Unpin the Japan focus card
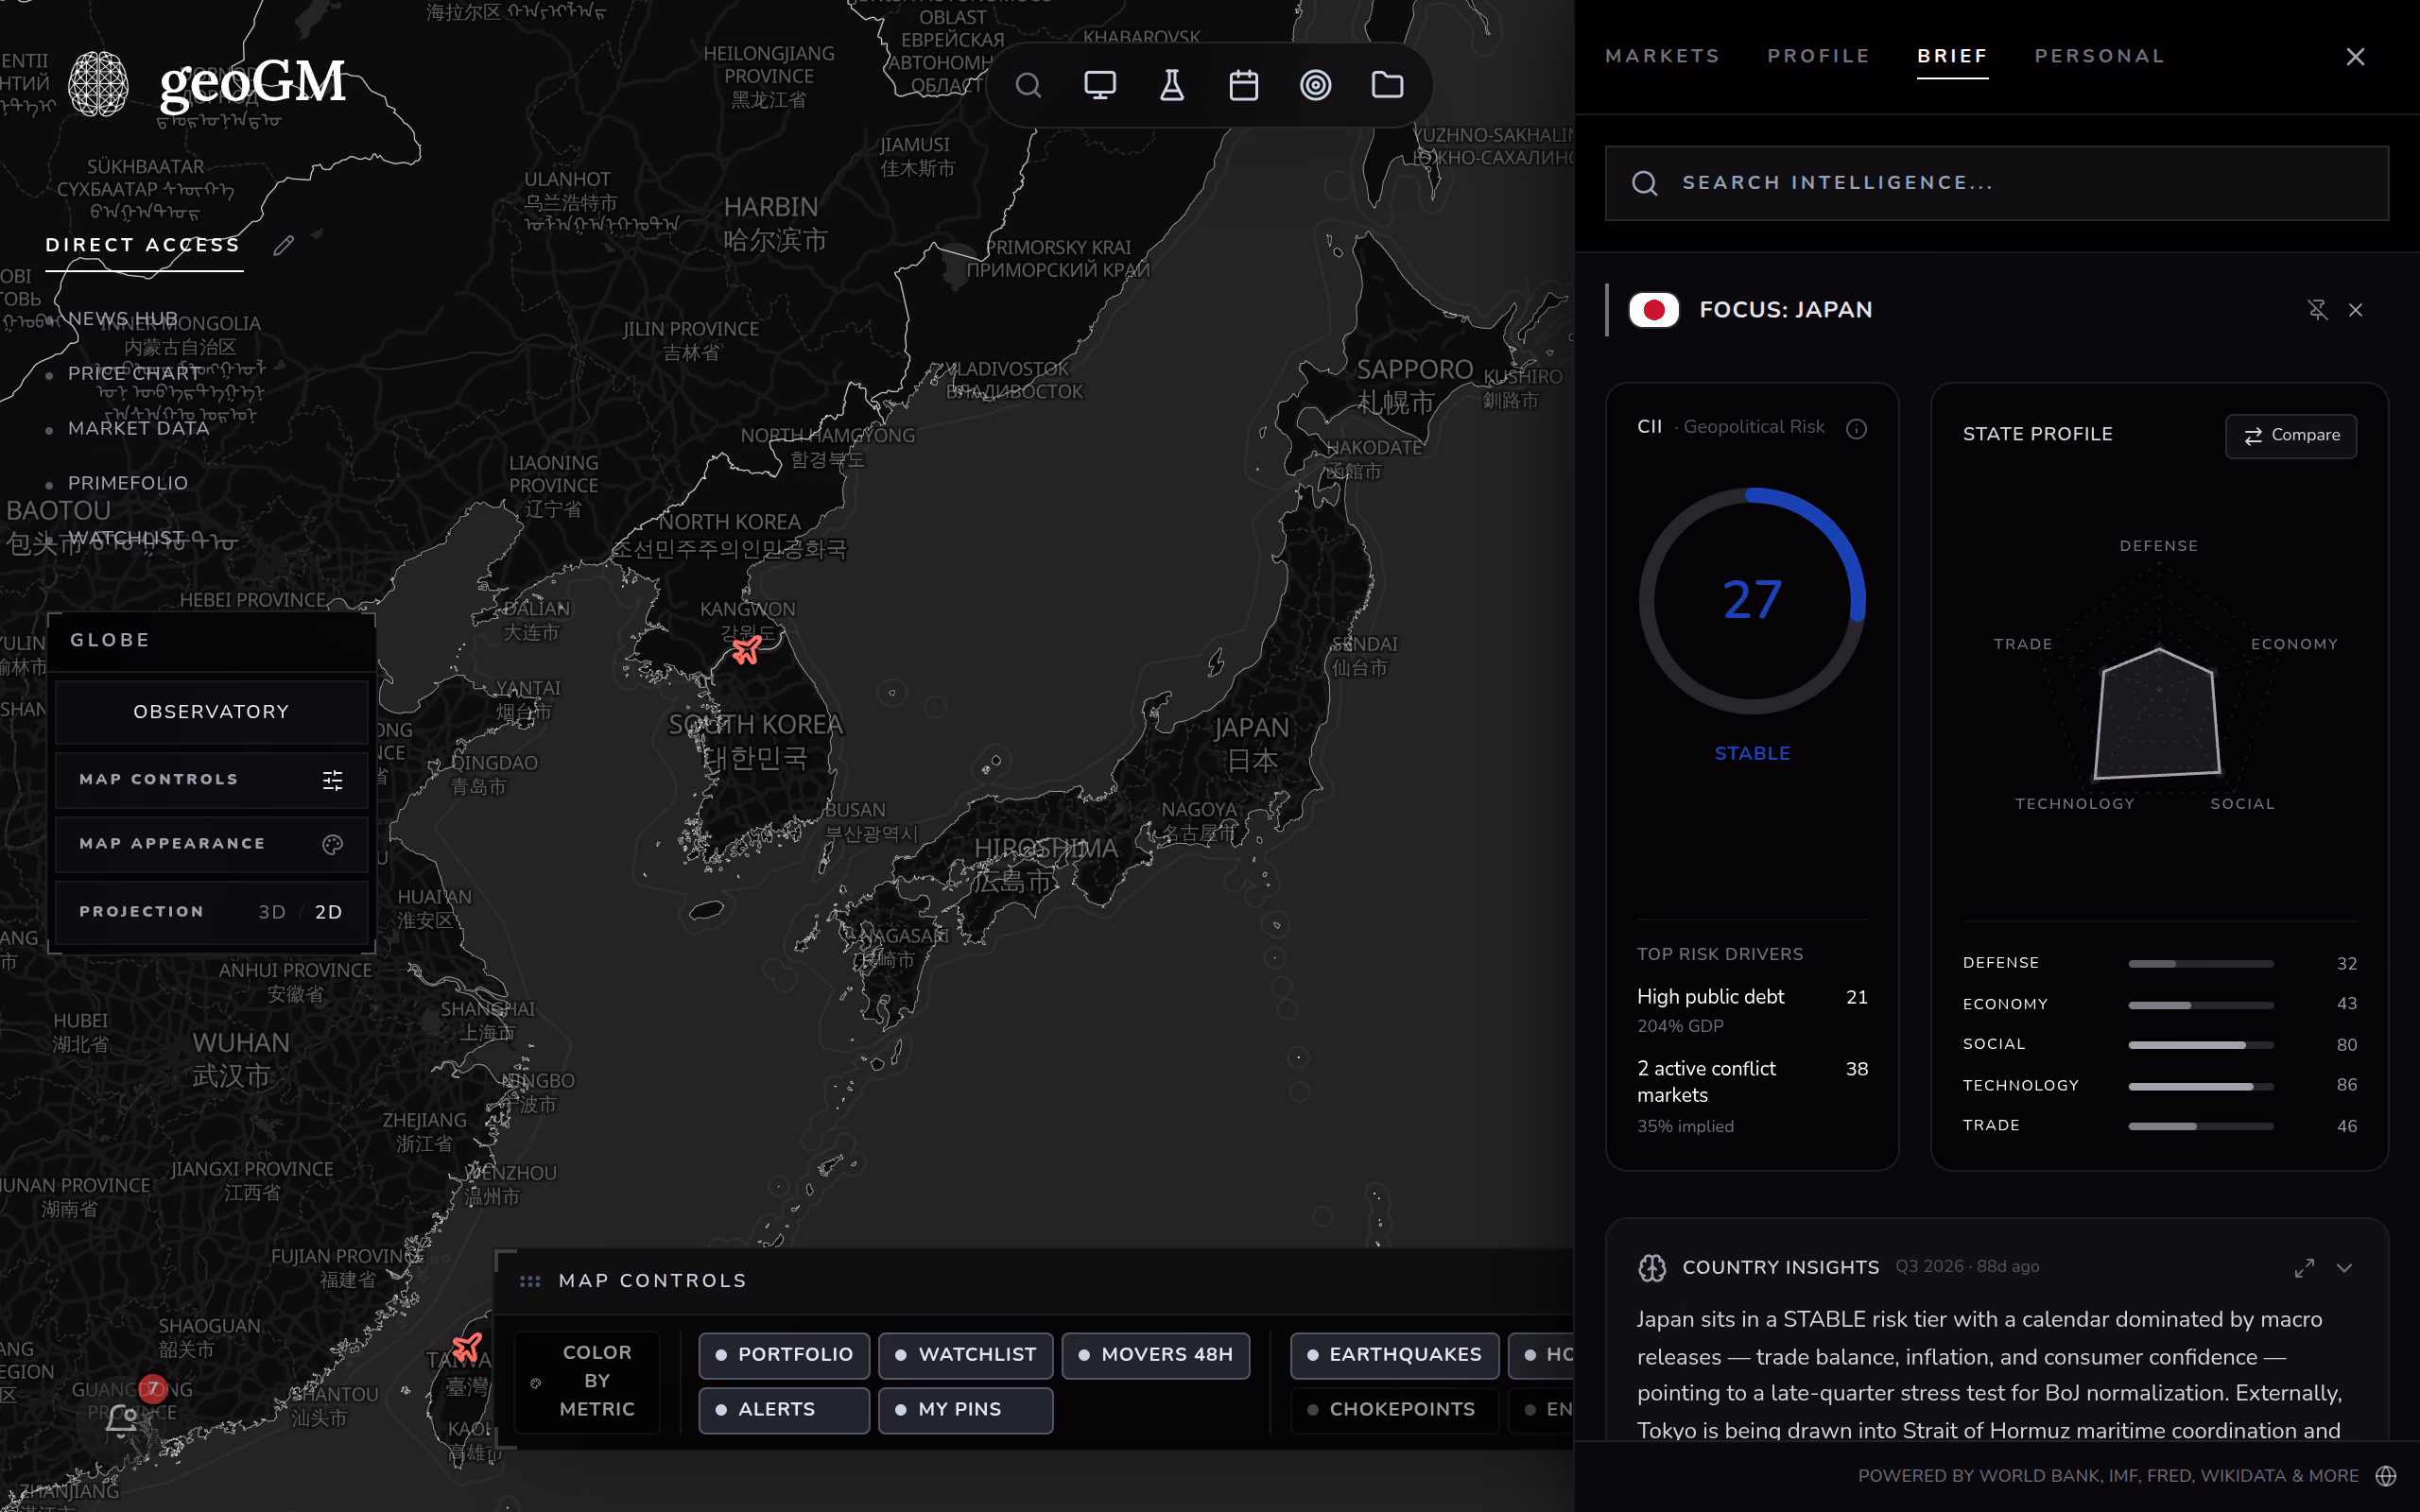Screen dimensions: 2420x1512 tap(2317, 310)
